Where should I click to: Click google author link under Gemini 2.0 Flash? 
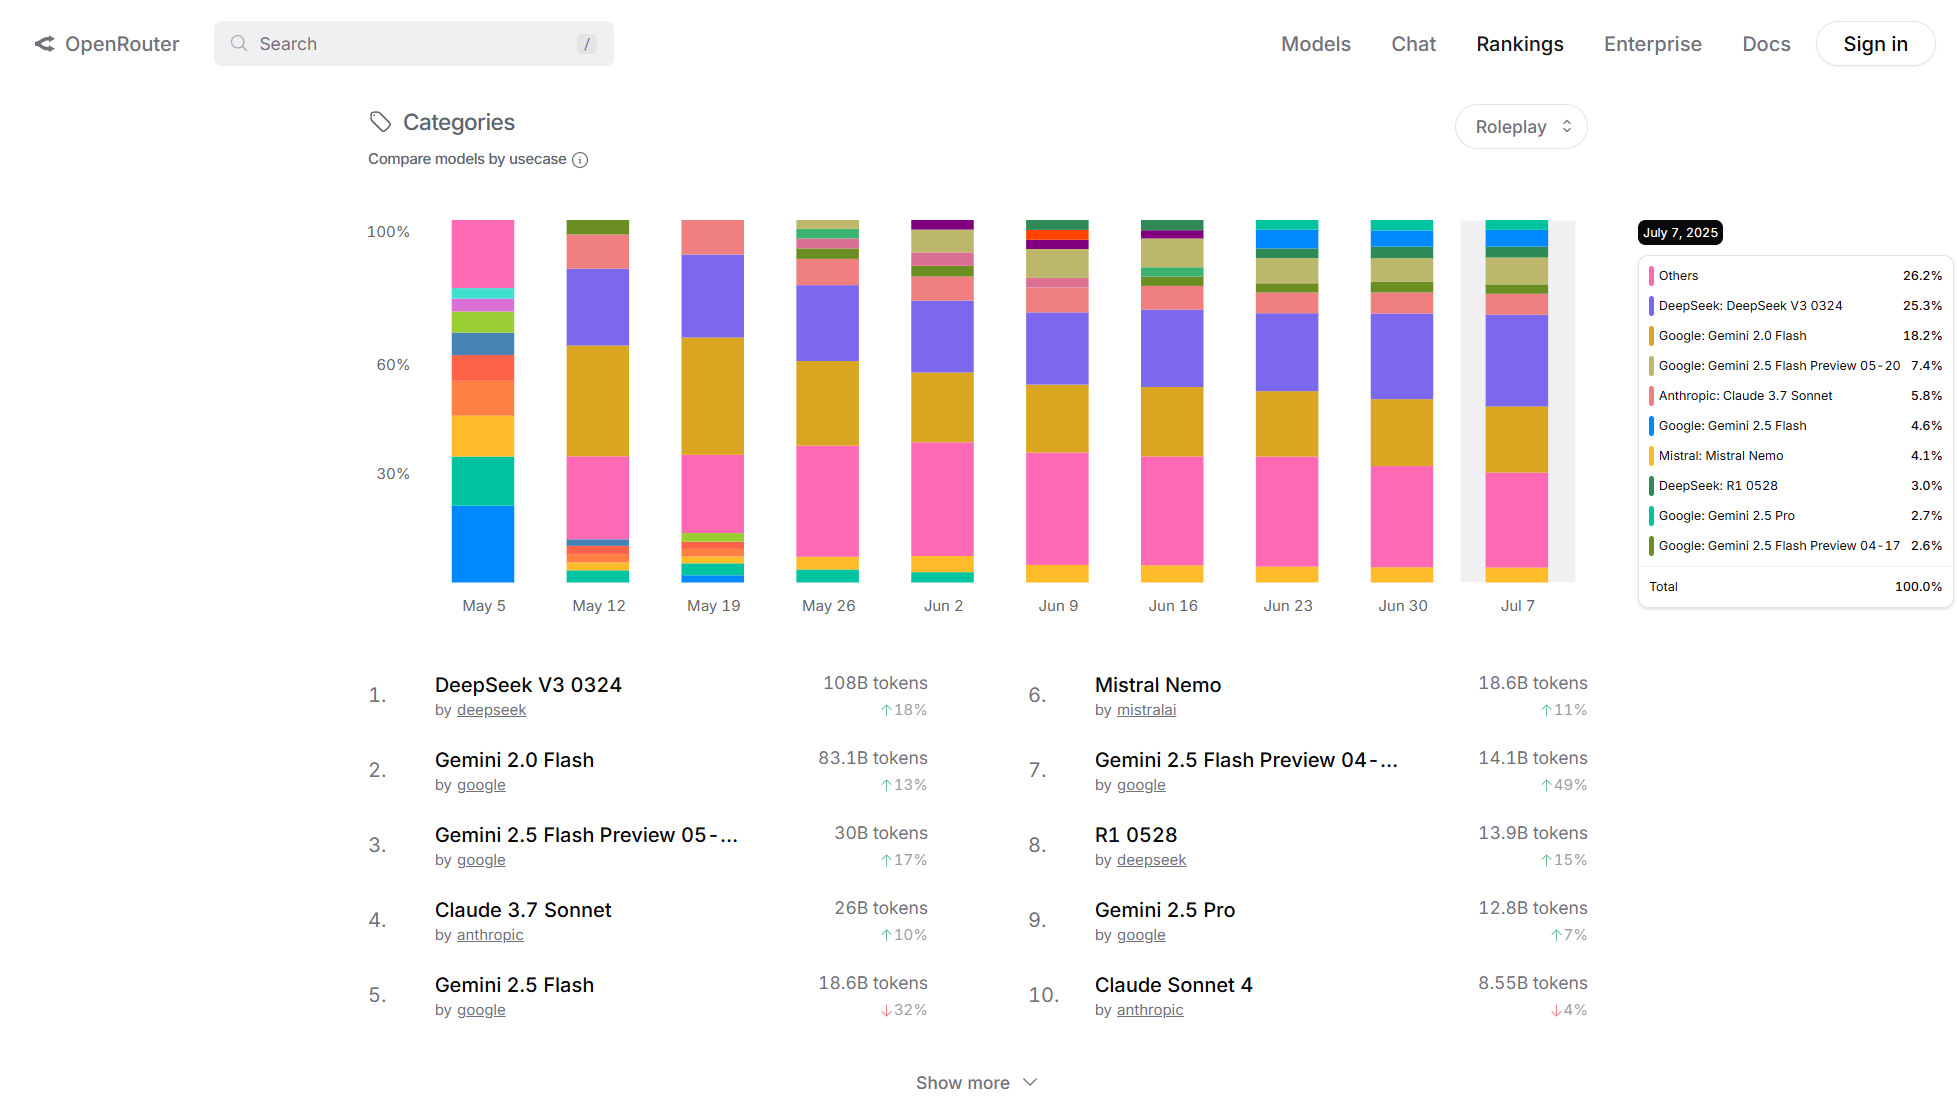481,785
